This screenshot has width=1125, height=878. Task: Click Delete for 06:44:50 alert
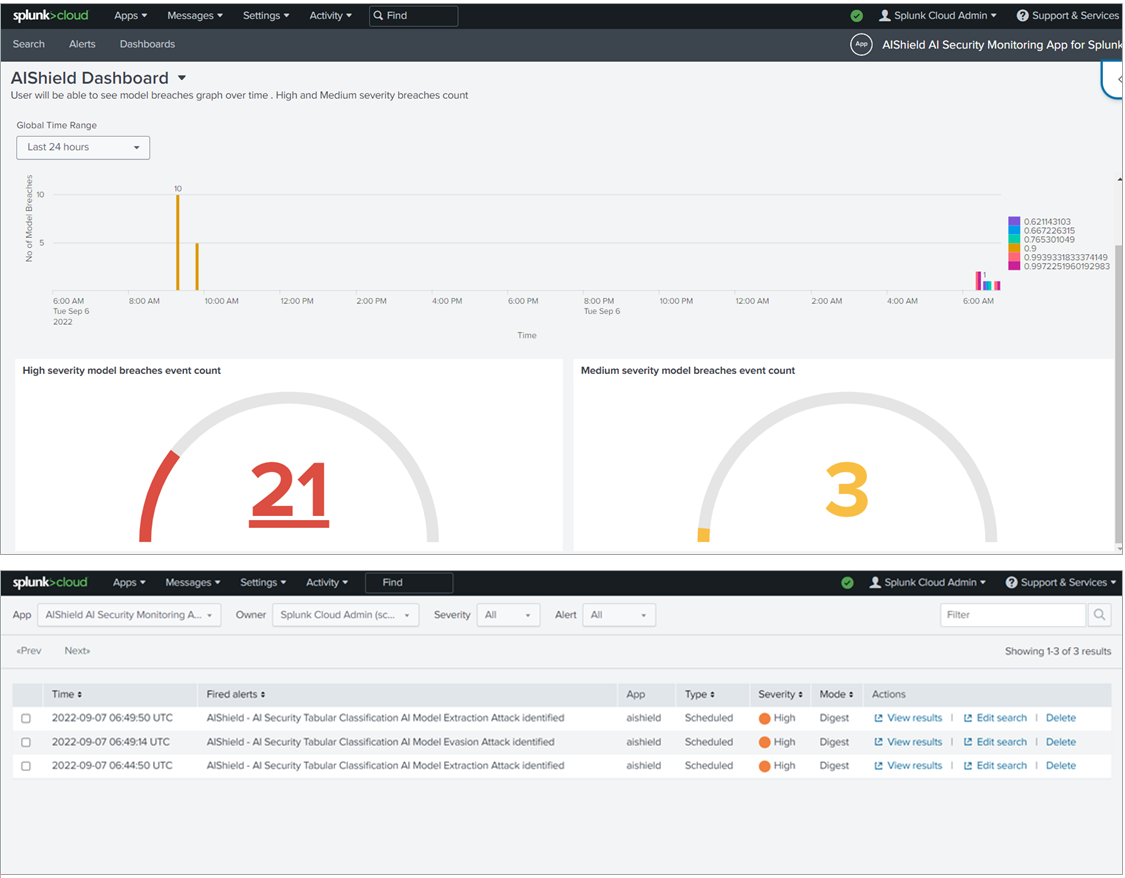point(1060,766)
